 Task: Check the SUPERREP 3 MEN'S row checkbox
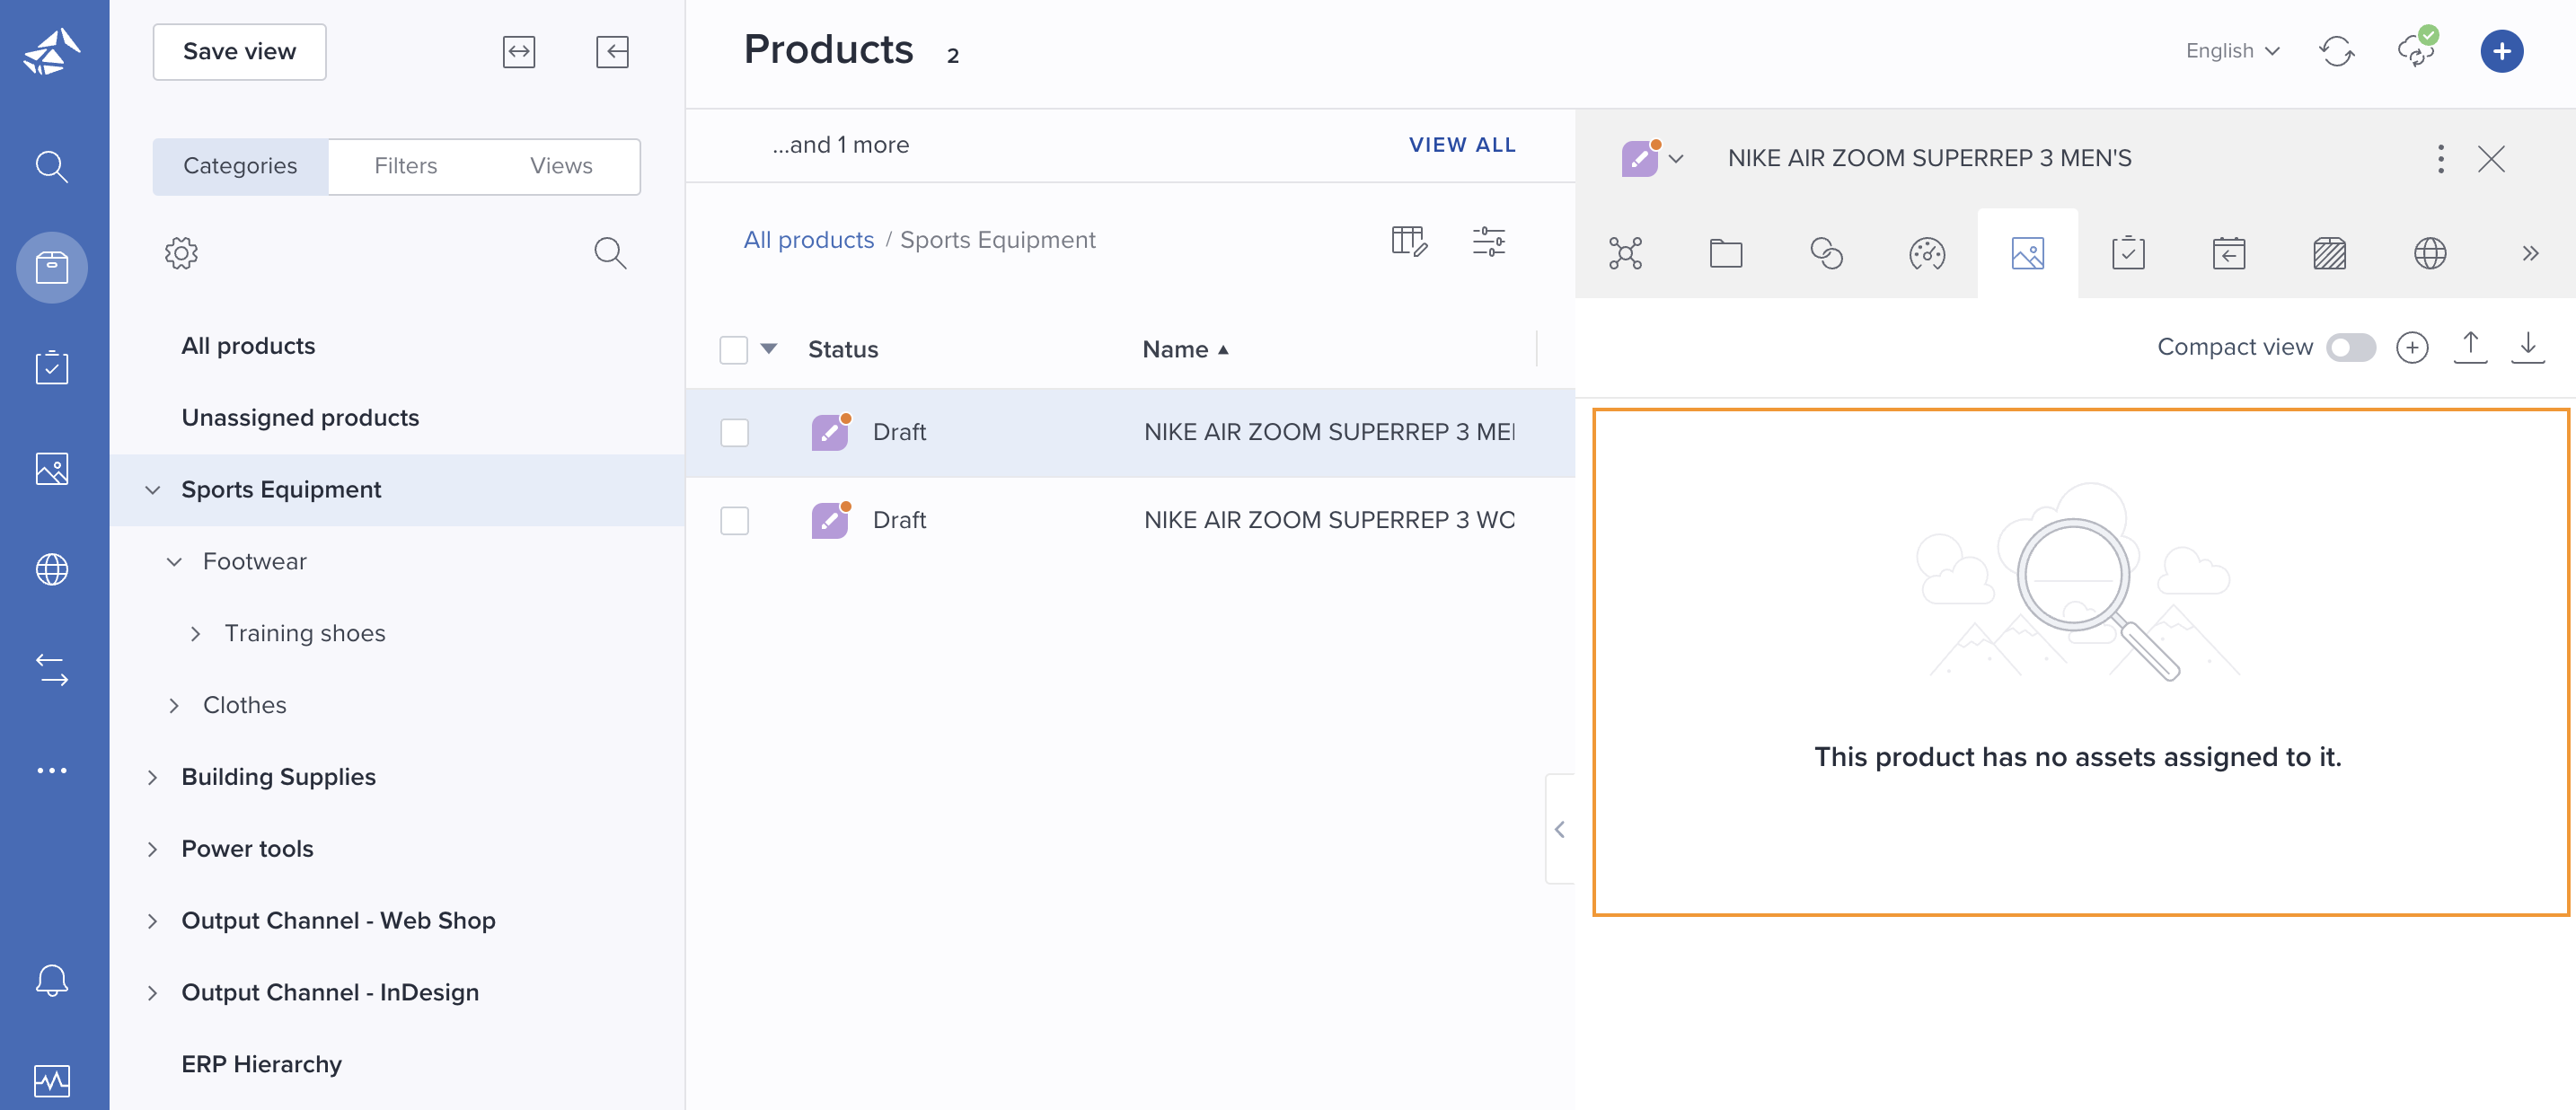tap(735, 433)
